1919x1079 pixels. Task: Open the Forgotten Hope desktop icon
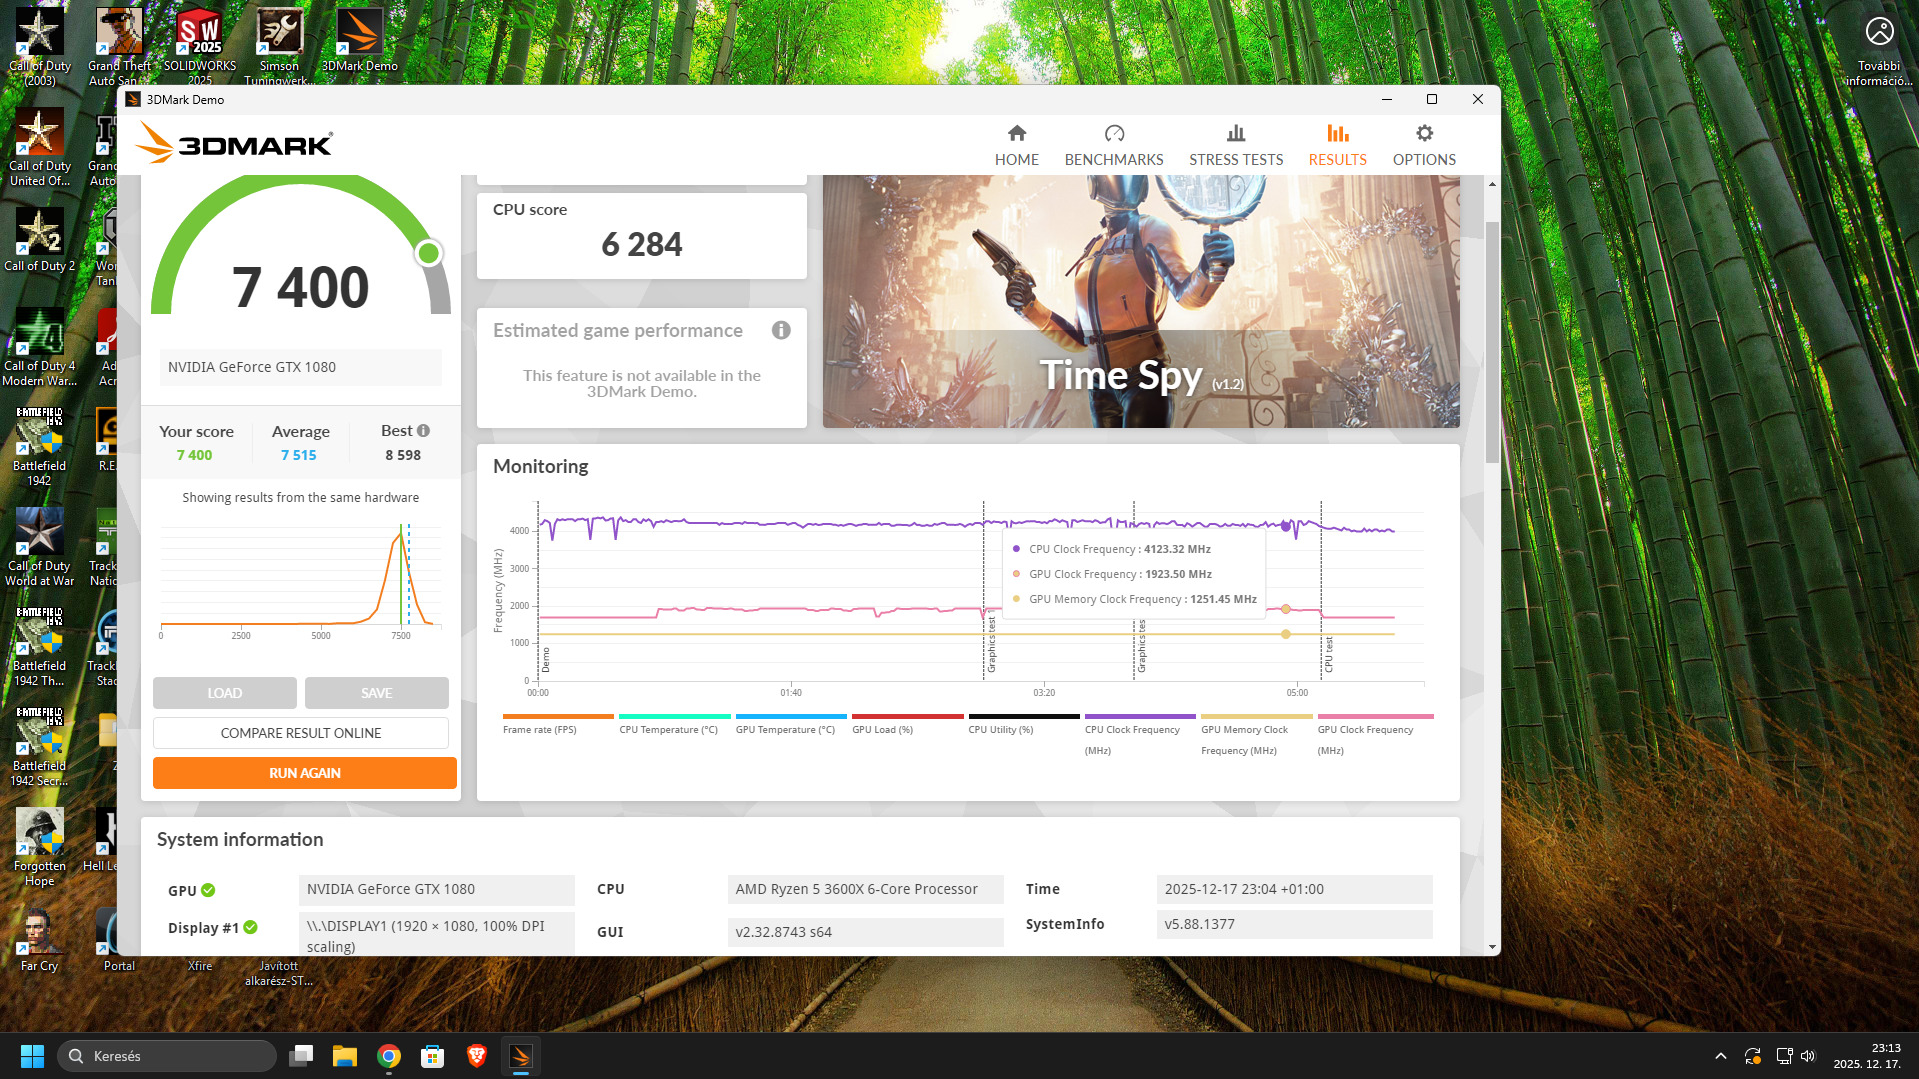tap(40, 847)
